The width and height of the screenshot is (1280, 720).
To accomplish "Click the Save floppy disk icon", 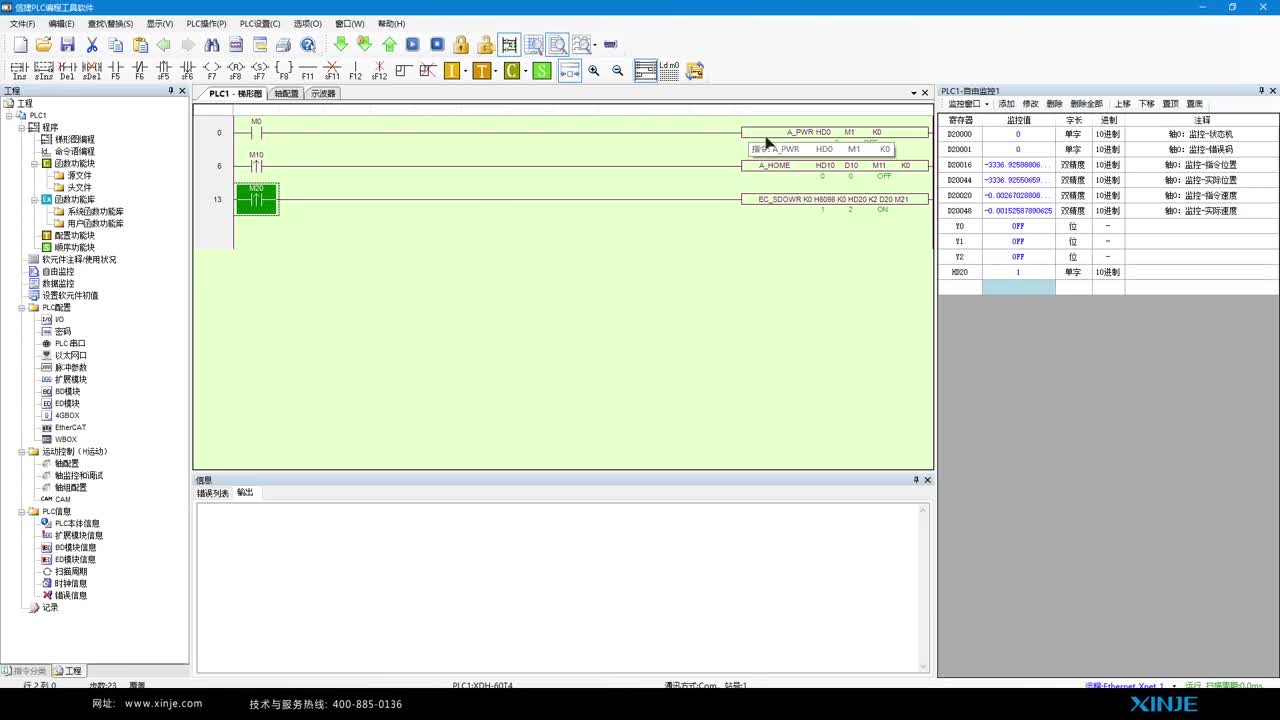I will pos(67,45).
